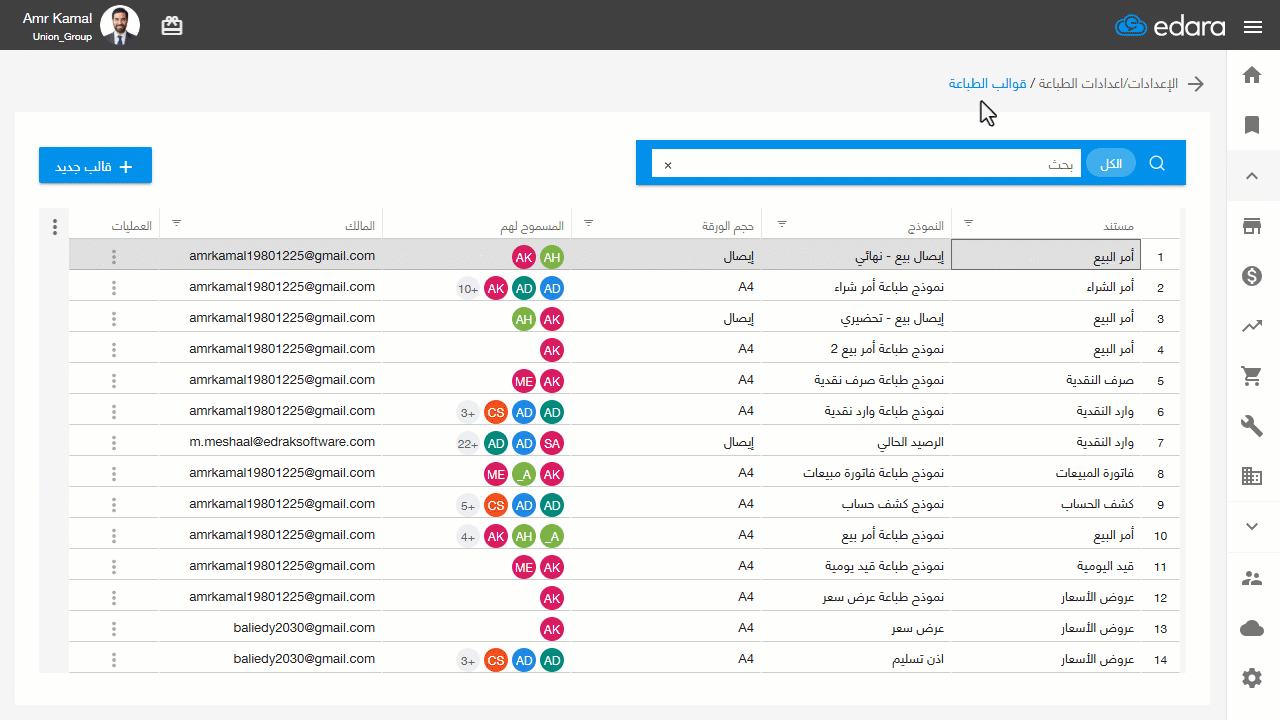Open filter for النموذج column
Image resolution: width=1280 pixels, height=720 pixels.
coord(782,223)
